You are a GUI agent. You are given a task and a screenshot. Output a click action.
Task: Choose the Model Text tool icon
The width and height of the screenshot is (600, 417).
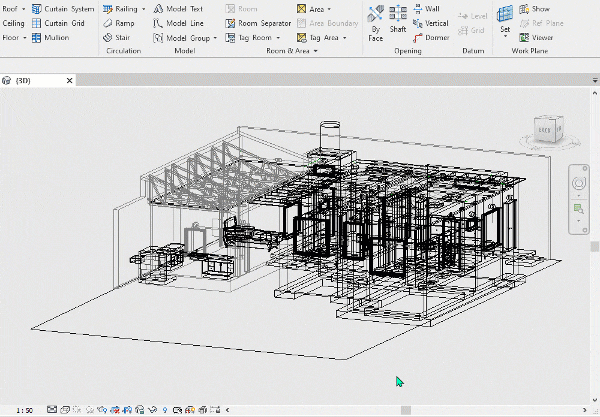pyautogui.click(x=158, y=8)
